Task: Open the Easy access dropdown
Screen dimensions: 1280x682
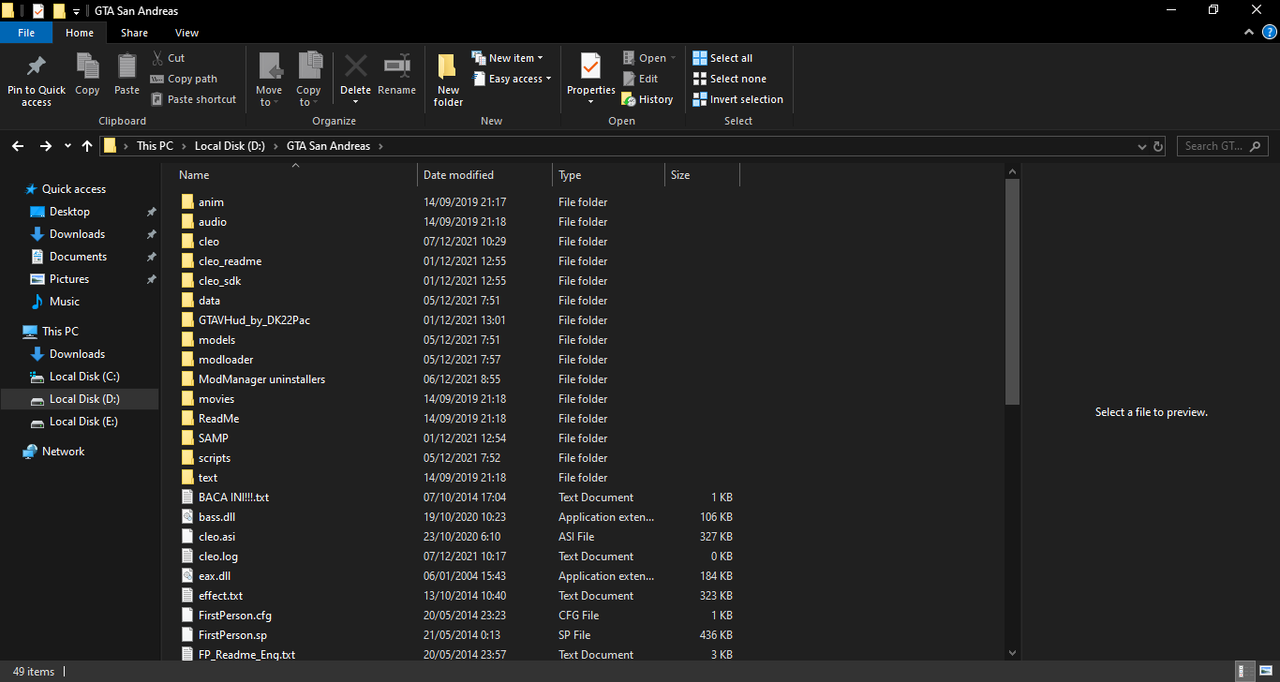Action: [511, 79]
